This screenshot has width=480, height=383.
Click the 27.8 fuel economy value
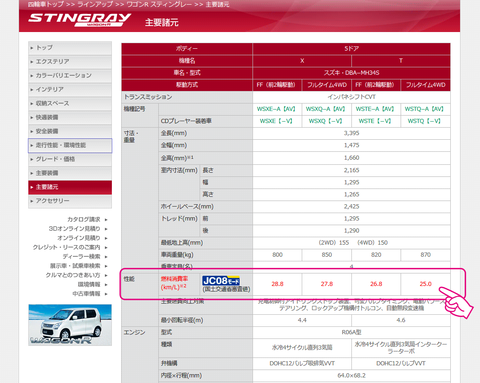coord(327,284)
